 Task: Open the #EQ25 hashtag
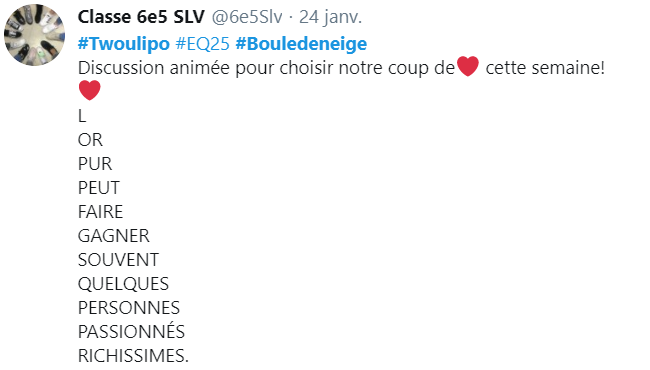202,44
